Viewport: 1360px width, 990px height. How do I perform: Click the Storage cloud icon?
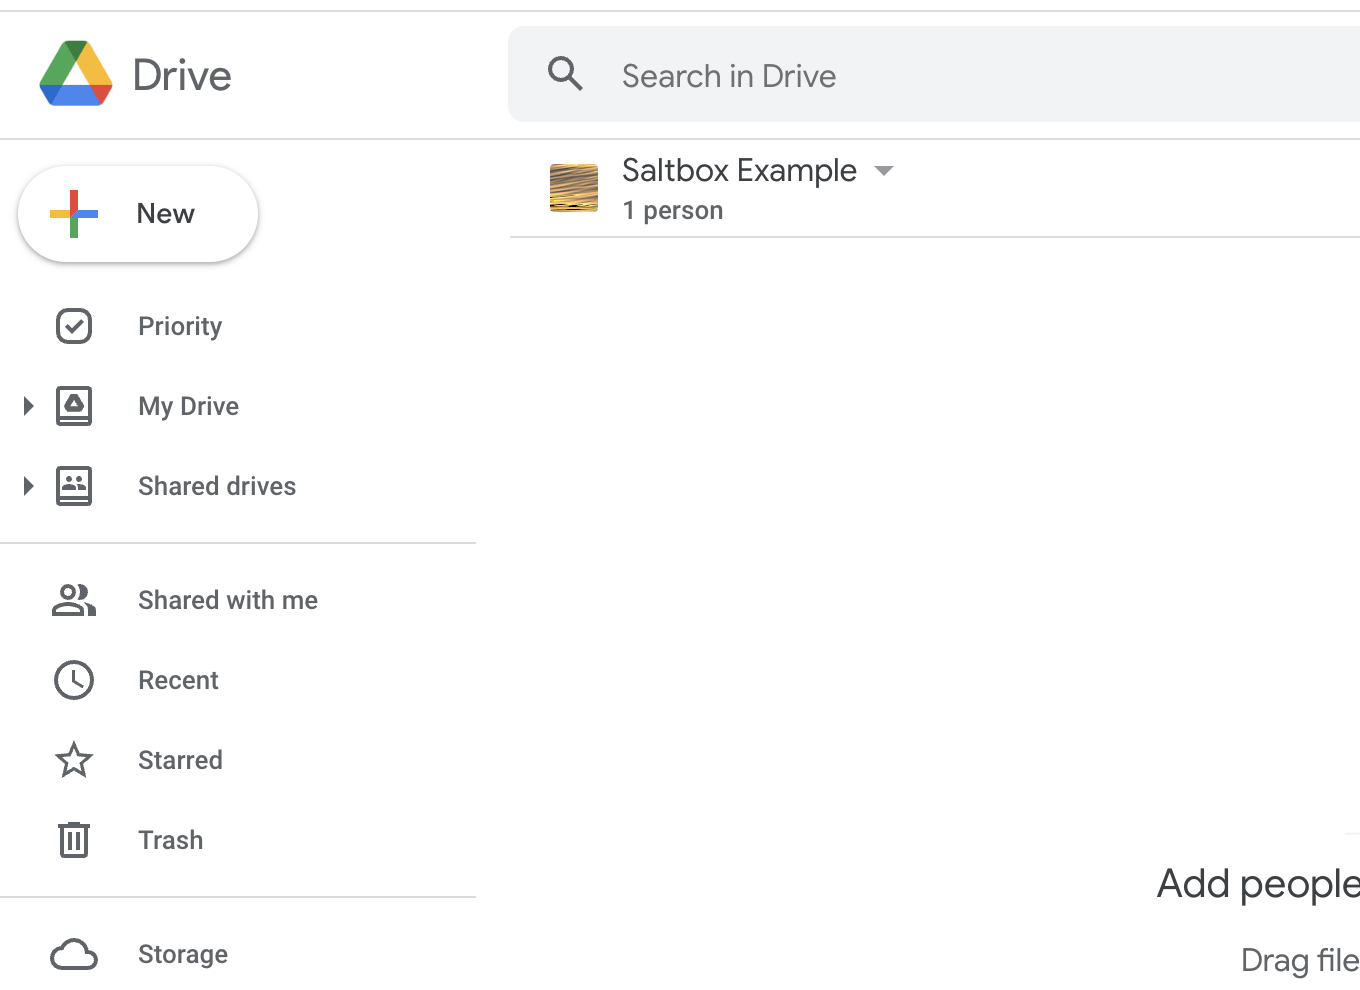click(74, 954)
